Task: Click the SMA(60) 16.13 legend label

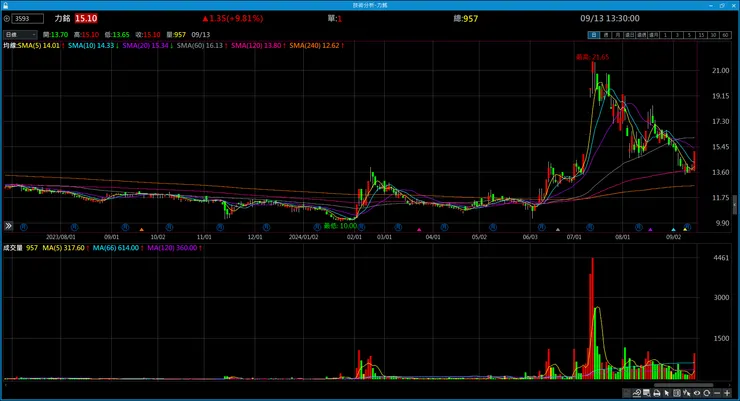Action: (x=200, y=46)
